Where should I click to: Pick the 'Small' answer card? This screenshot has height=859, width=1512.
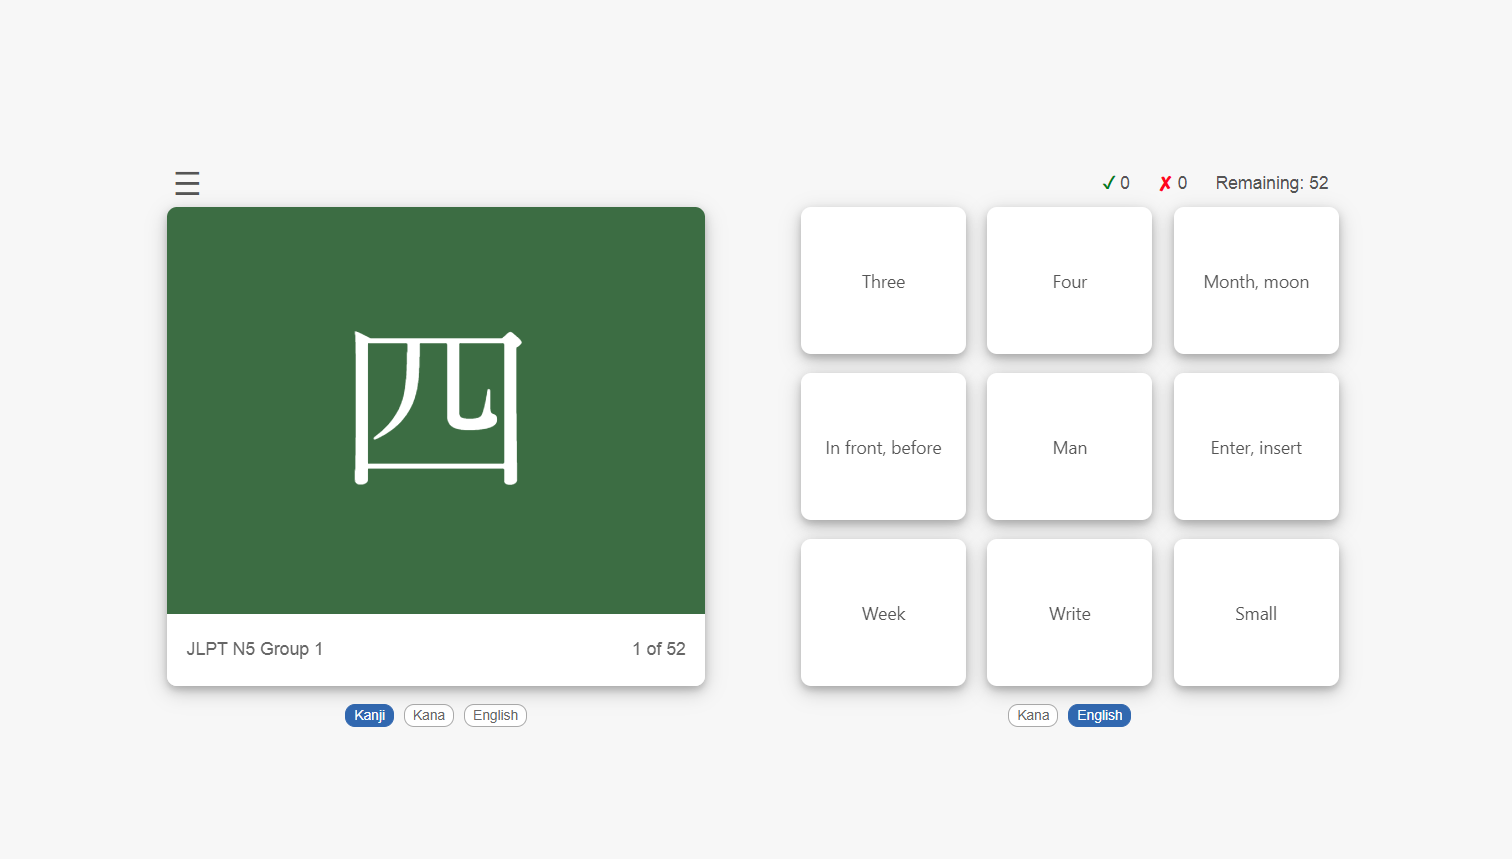1256,612
